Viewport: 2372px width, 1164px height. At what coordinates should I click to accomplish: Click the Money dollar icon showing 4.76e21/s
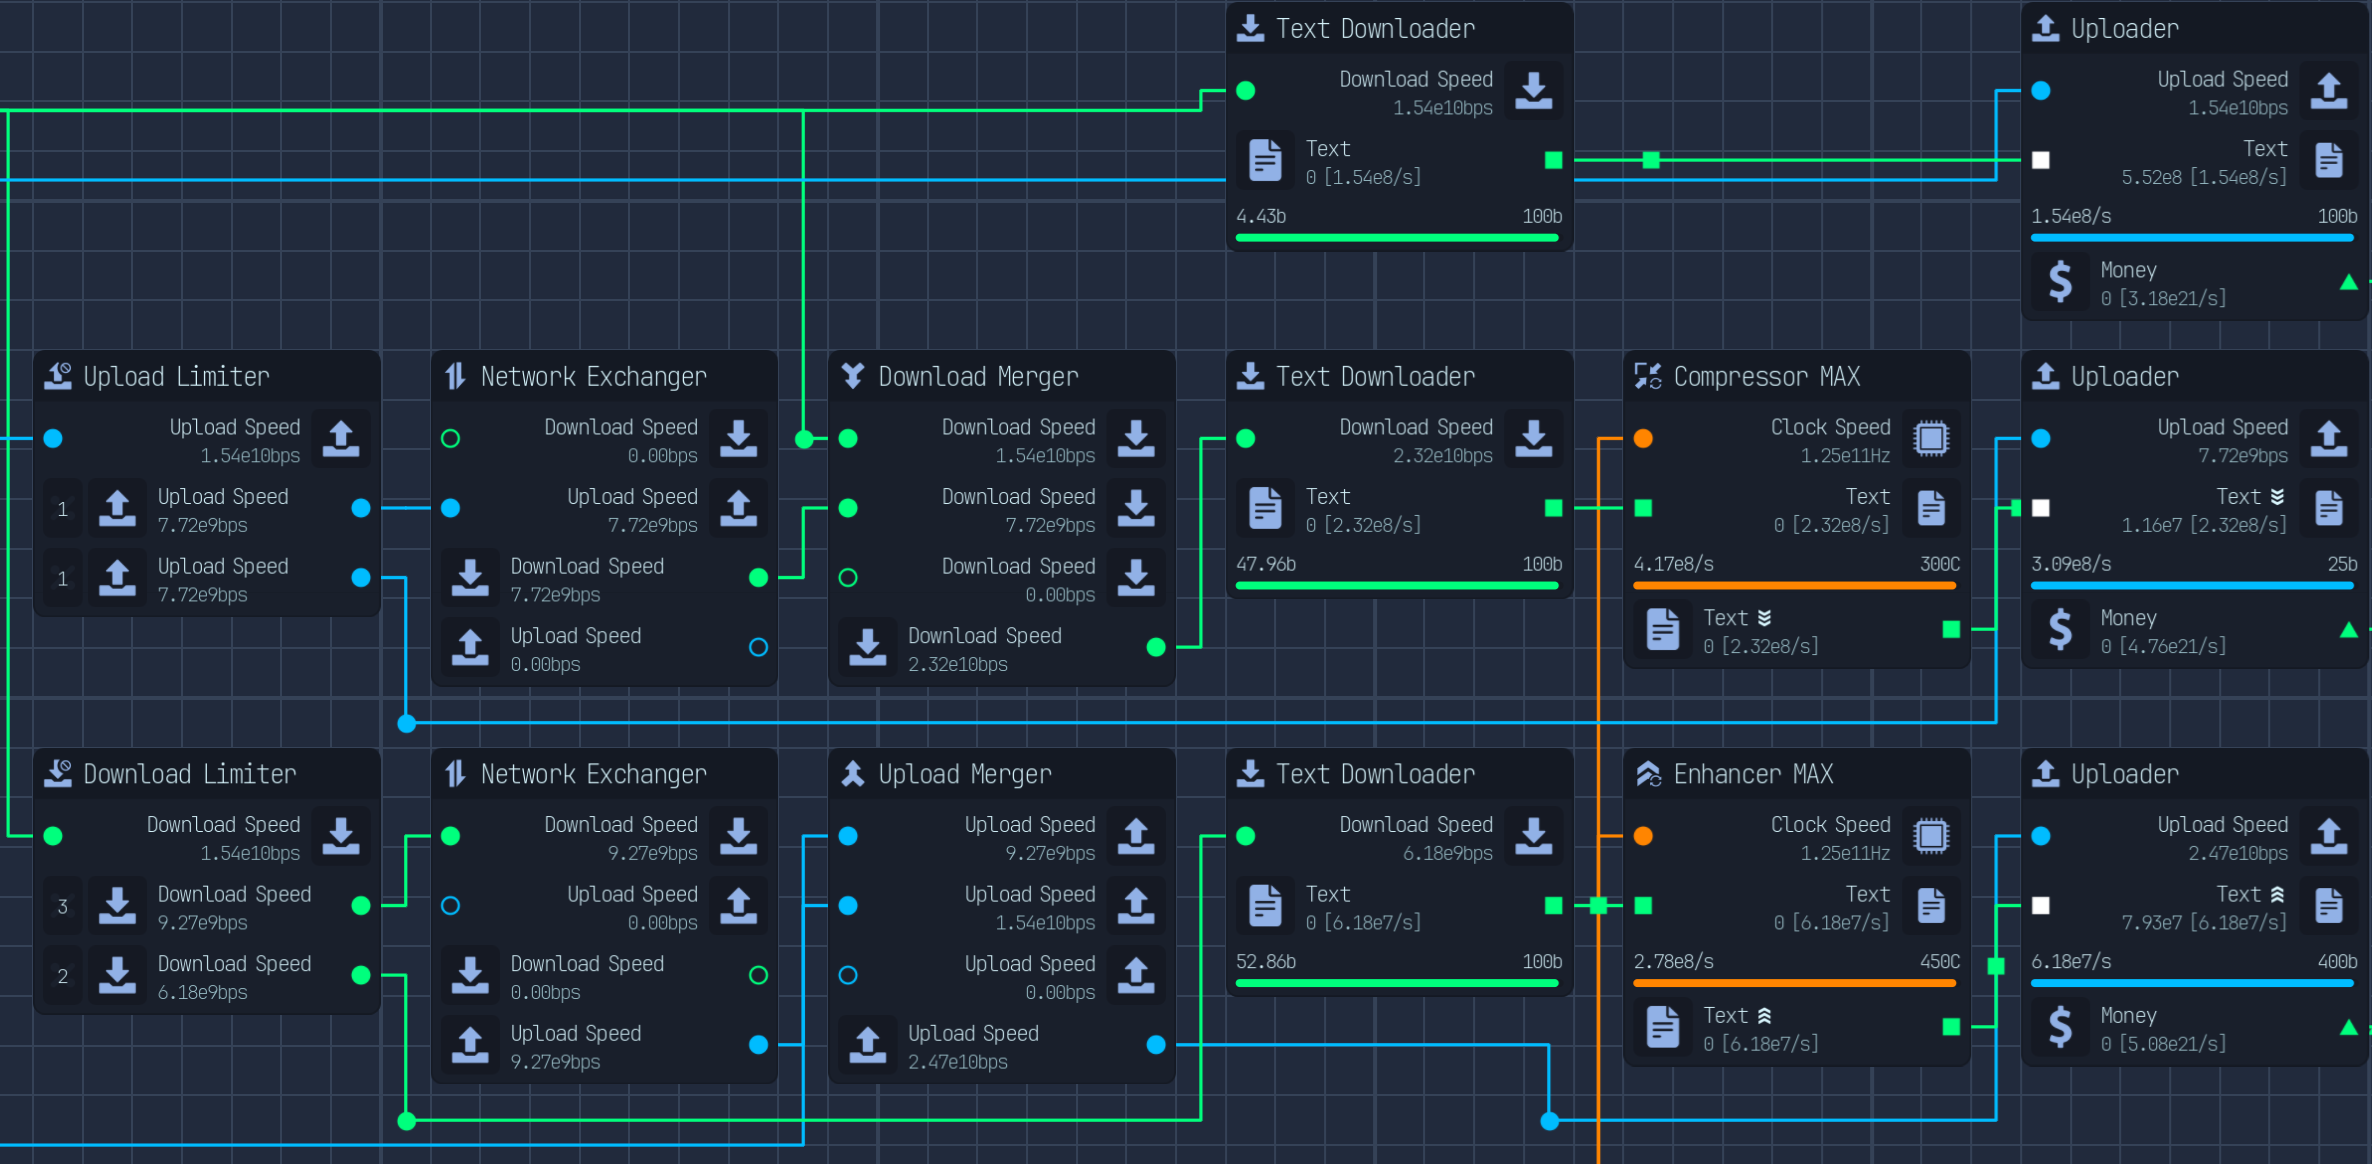2060,630
